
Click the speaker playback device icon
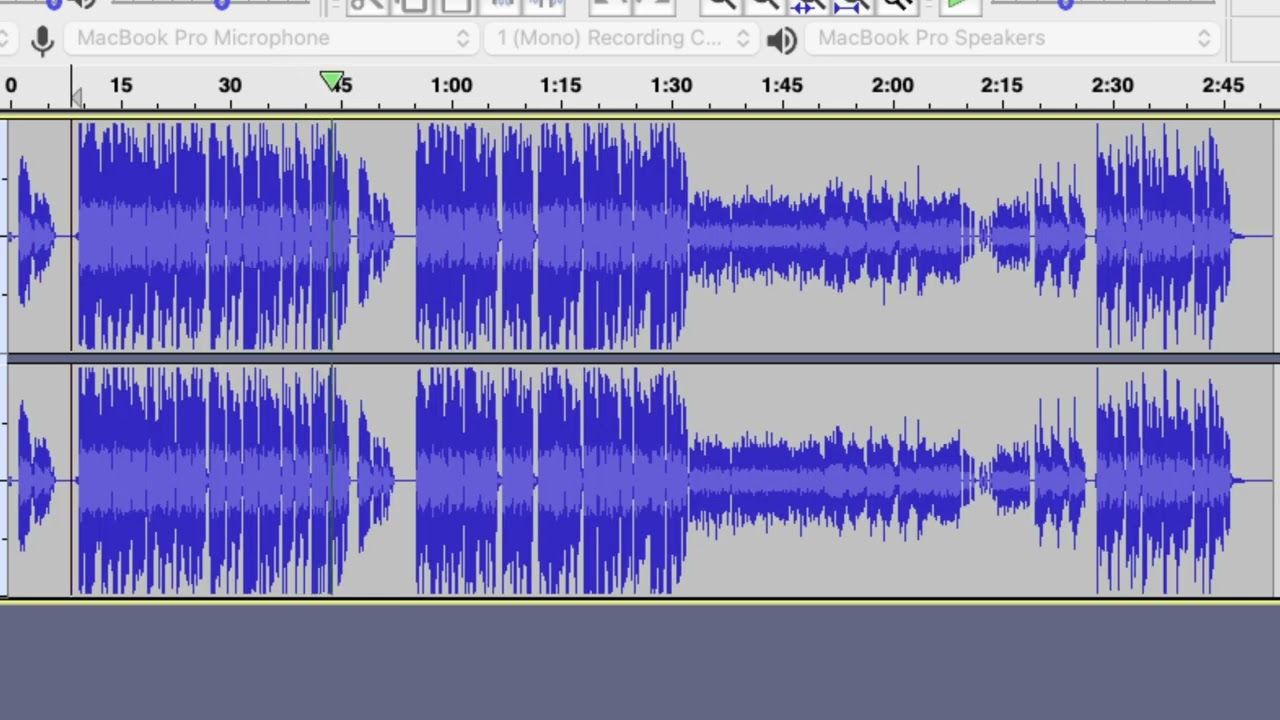coord(781,40)
